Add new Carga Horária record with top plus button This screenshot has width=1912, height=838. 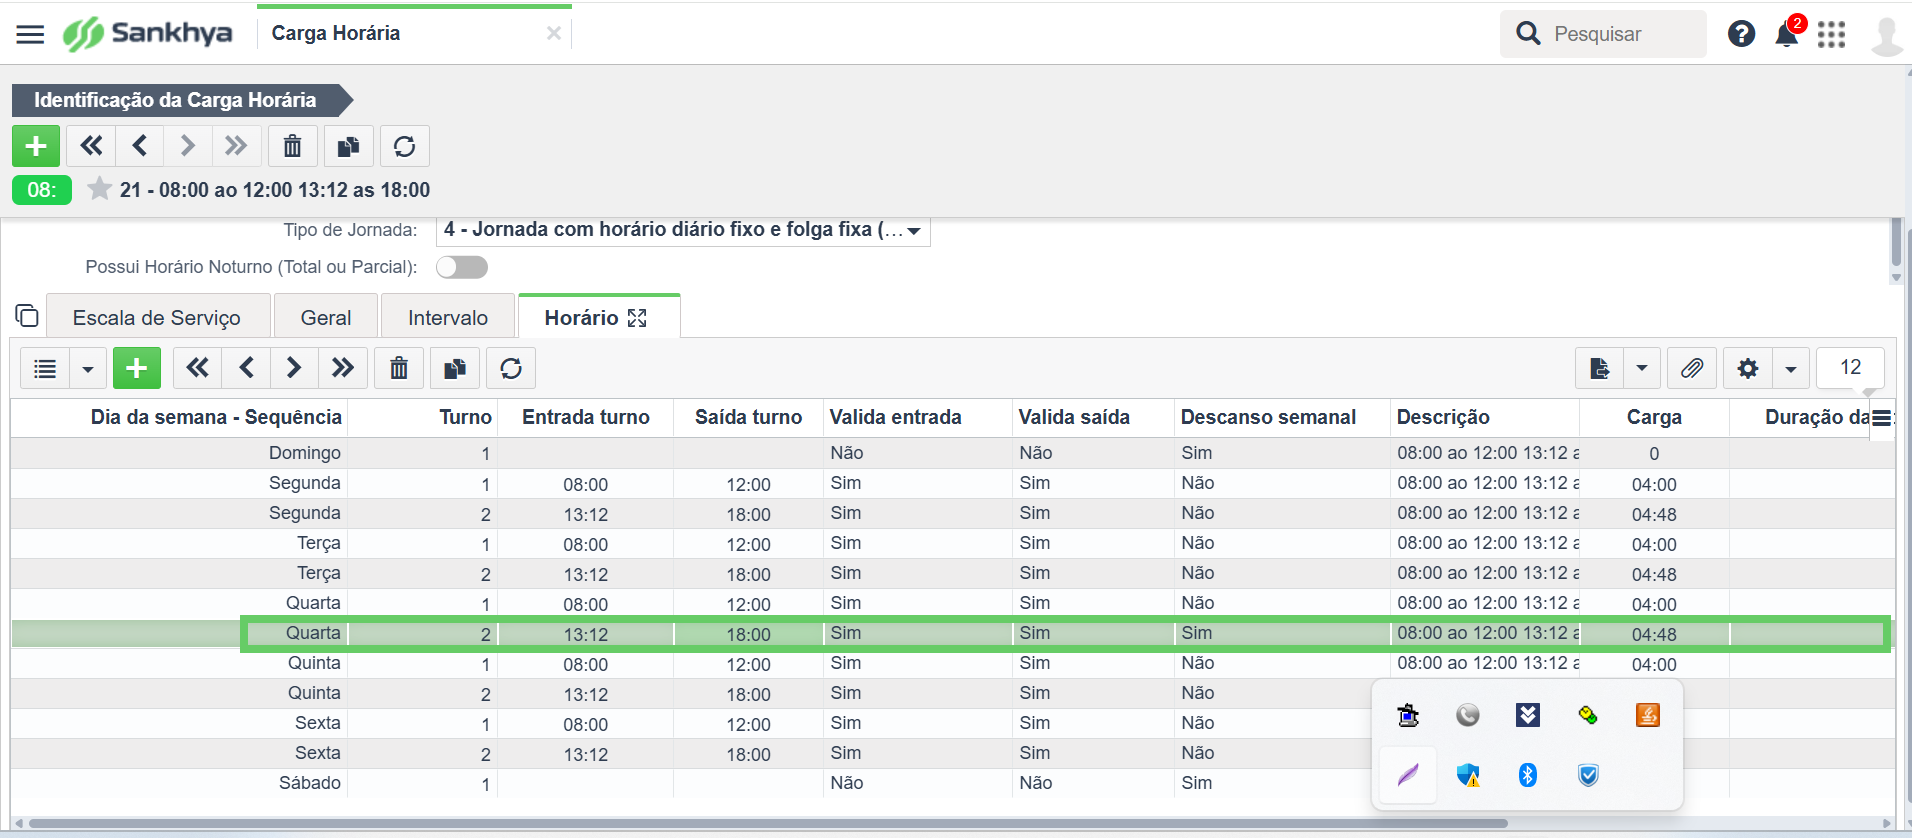point(36,146)
